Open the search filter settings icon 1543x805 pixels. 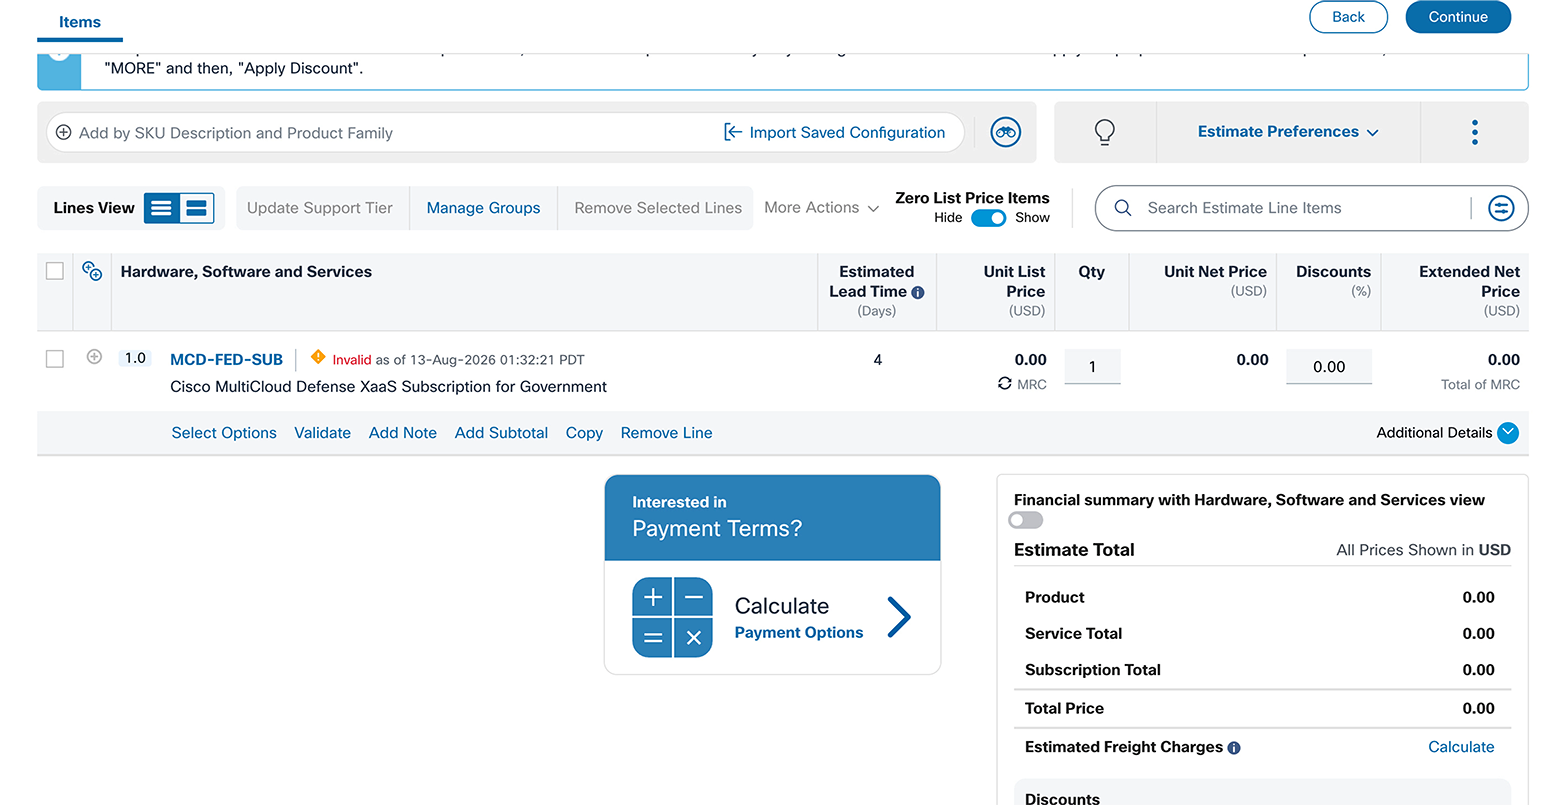(x=1501, y=208)
